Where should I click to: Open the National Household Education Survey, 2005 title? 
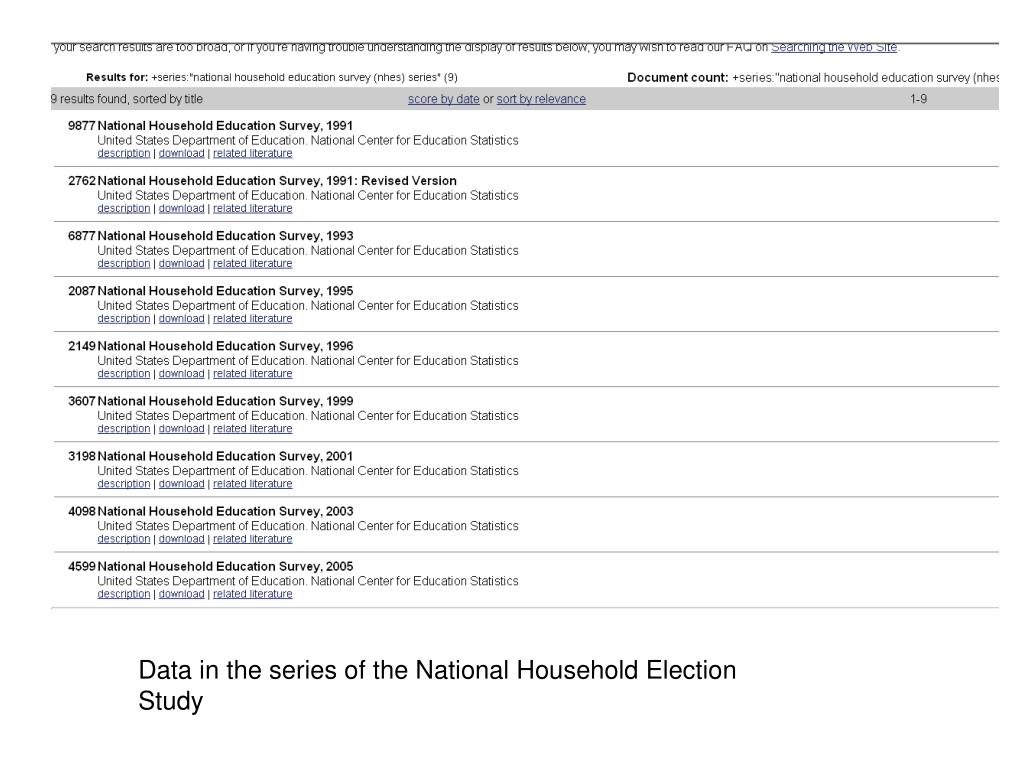point(225,566)
